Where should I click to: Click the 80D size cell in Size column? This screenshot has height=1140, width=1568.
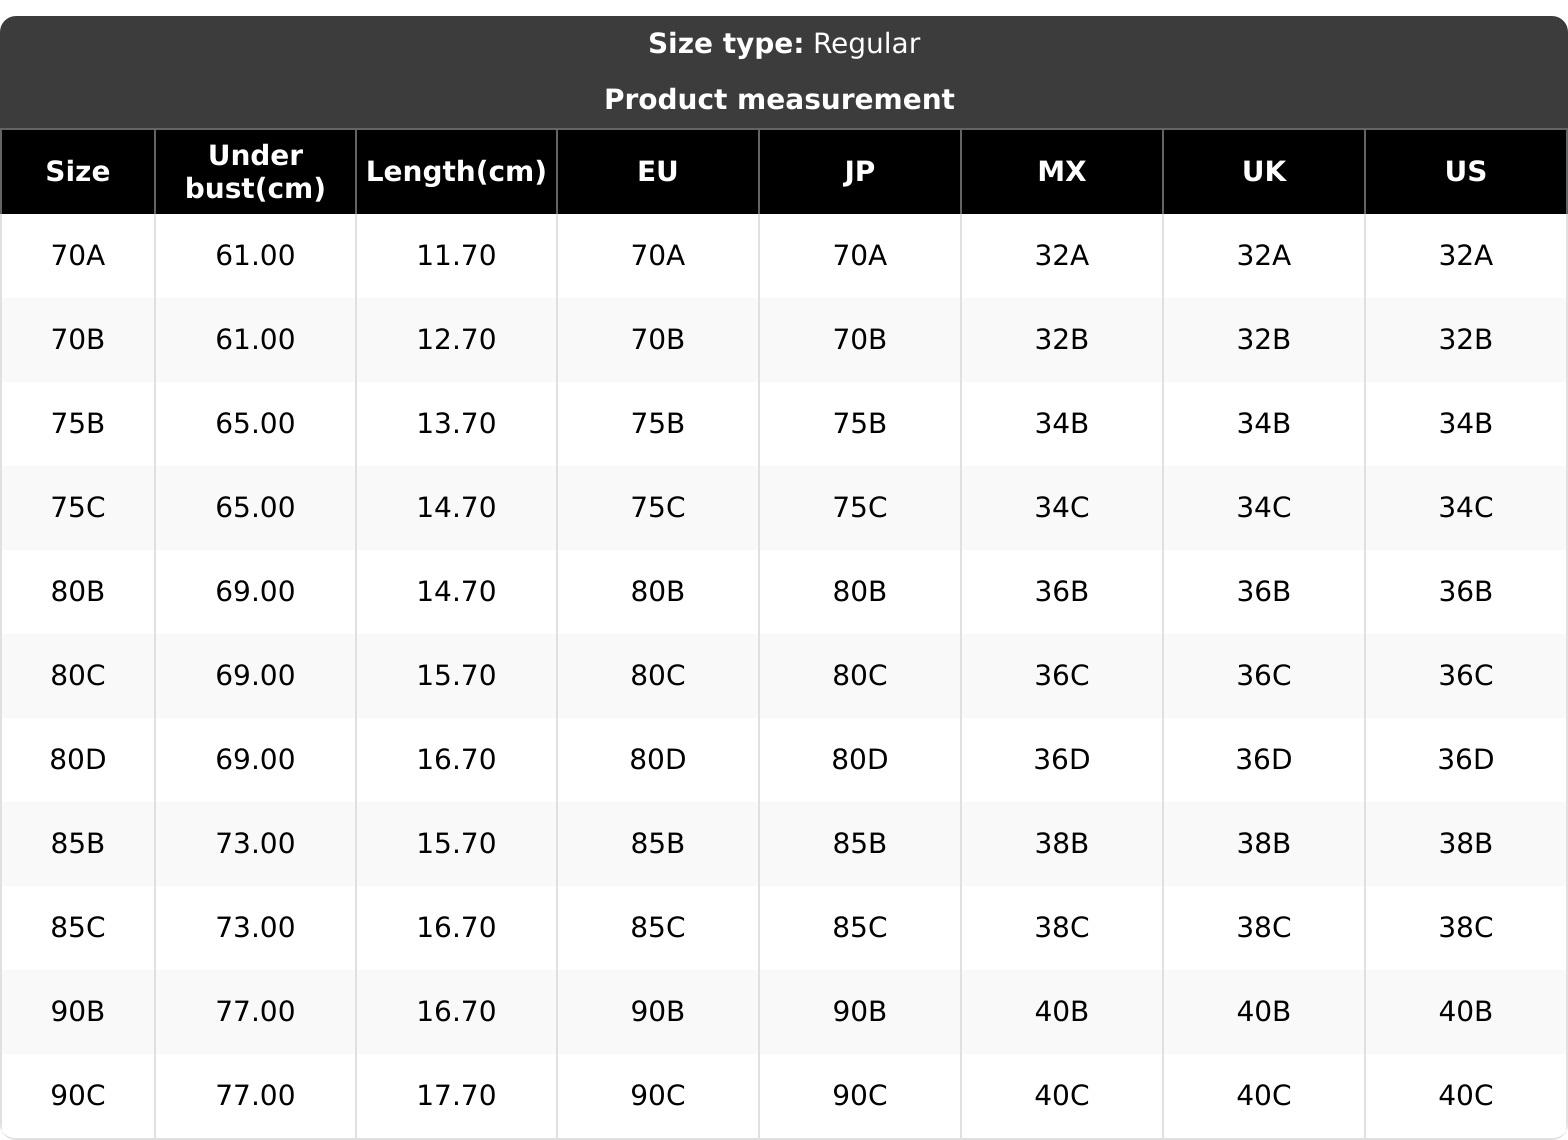pos(78,760)
